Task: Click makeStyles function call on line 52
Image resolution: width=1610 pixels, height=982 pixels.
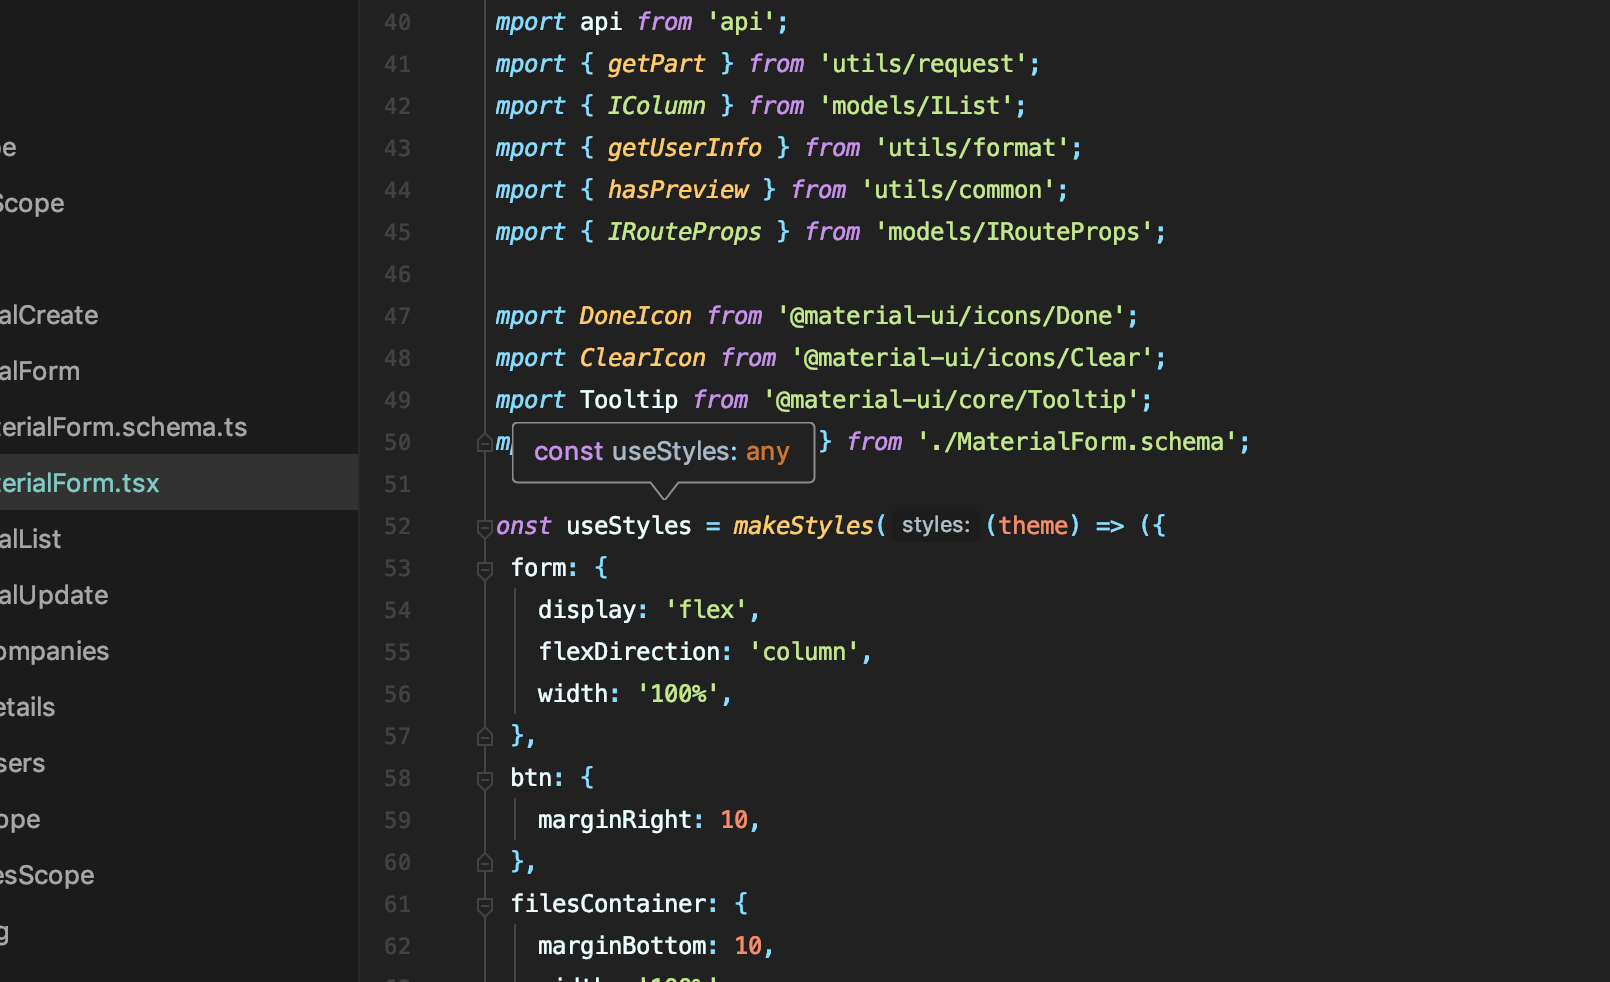Action: 804,525
